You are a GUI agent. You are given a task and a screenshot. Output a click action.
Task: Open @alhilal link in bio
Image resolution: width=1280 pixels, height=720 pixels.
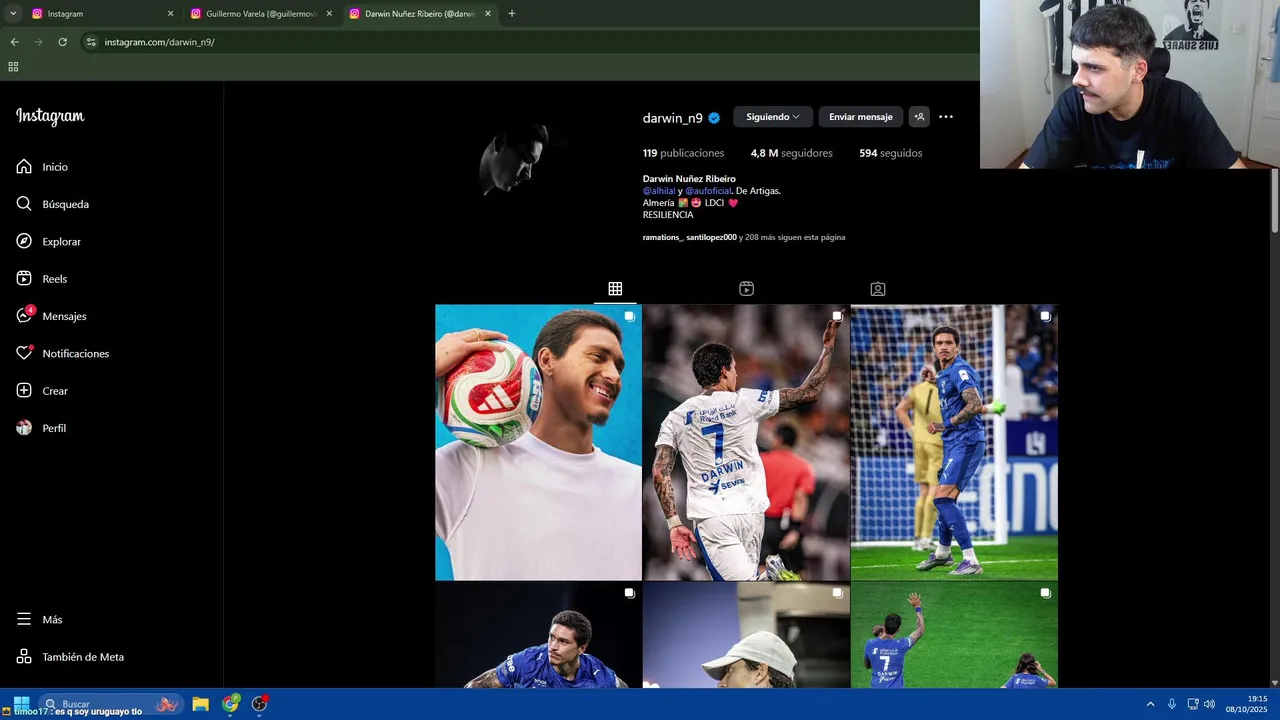pos(659,191)
